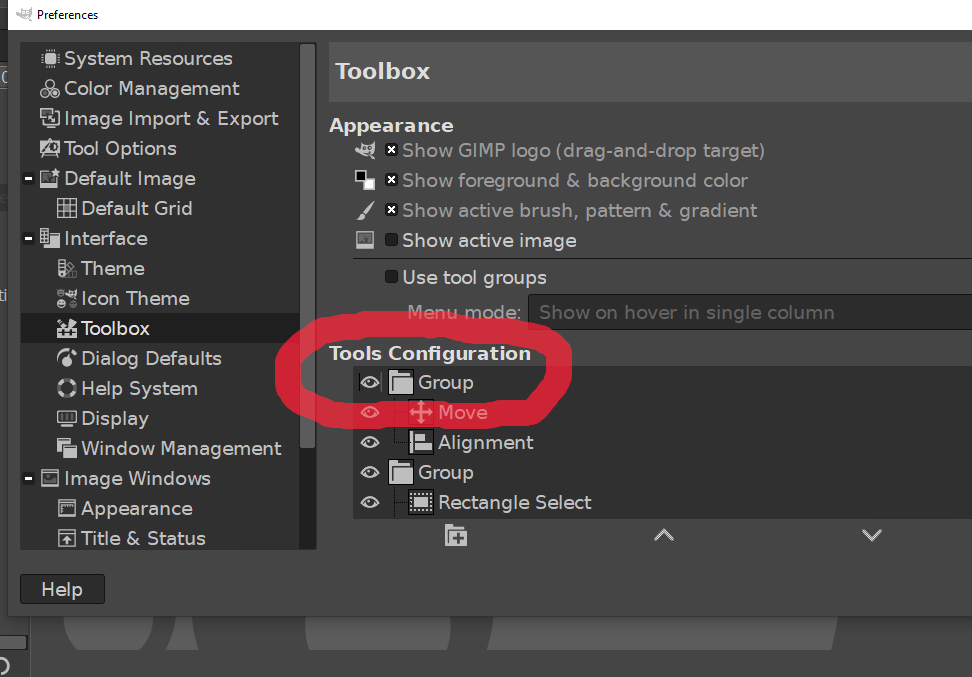The width and height of the screenshot is (972, 677).
Task: Open Tool Options preferences
Action: point(108,149)
